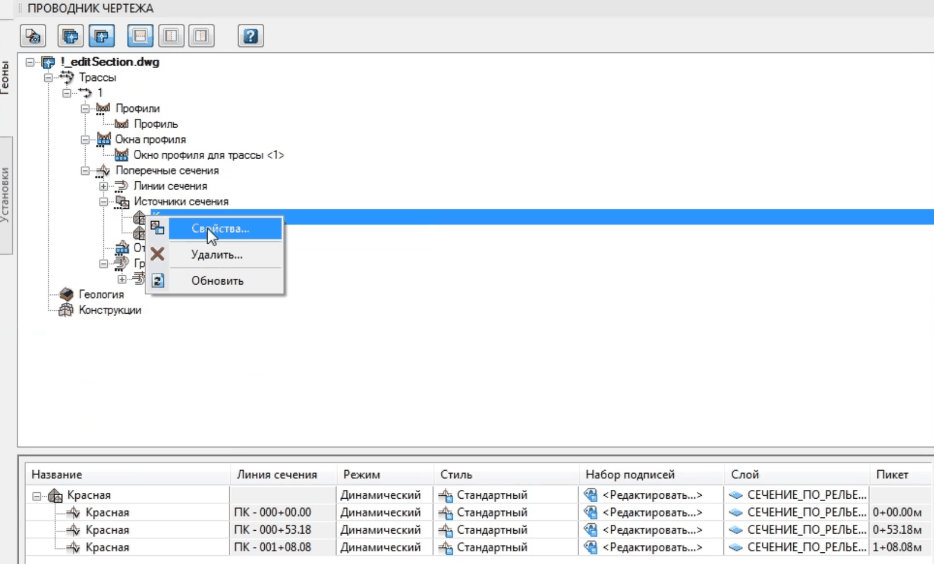Click the Пикет column header
The width and height of the screenshot is (934, 564).
coord(892,474)
